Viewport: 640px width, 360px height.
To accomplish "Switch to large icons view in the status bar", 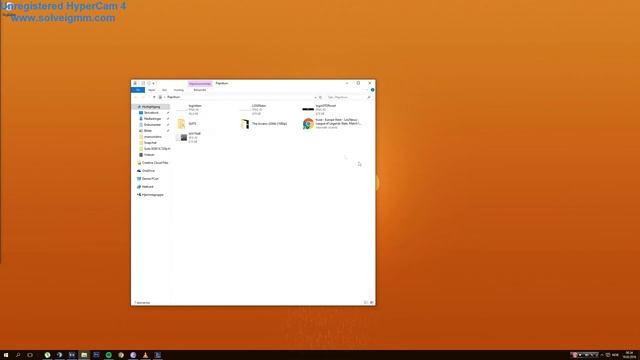I will pos(371,302).
